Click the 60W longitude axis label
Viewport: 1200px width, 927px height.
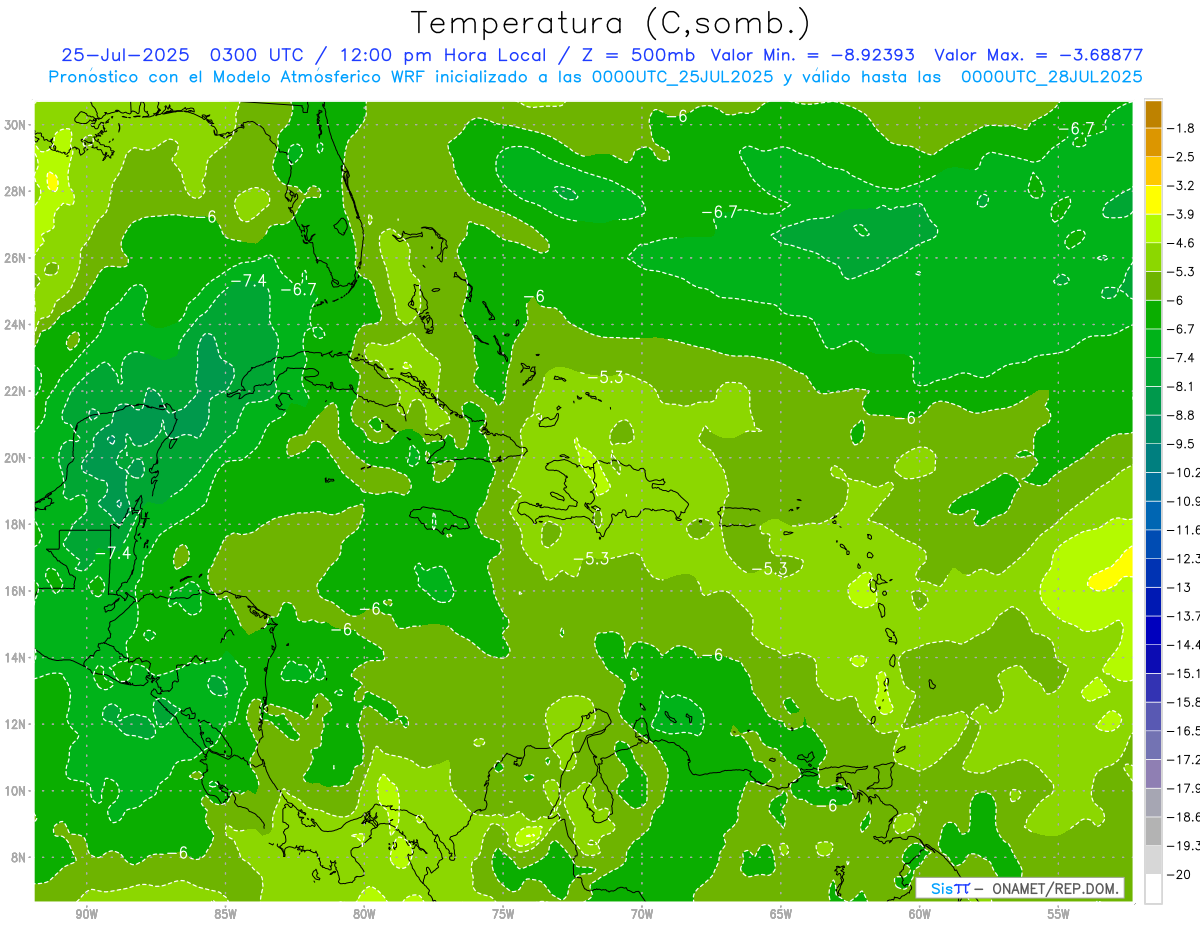pos(920,914)
